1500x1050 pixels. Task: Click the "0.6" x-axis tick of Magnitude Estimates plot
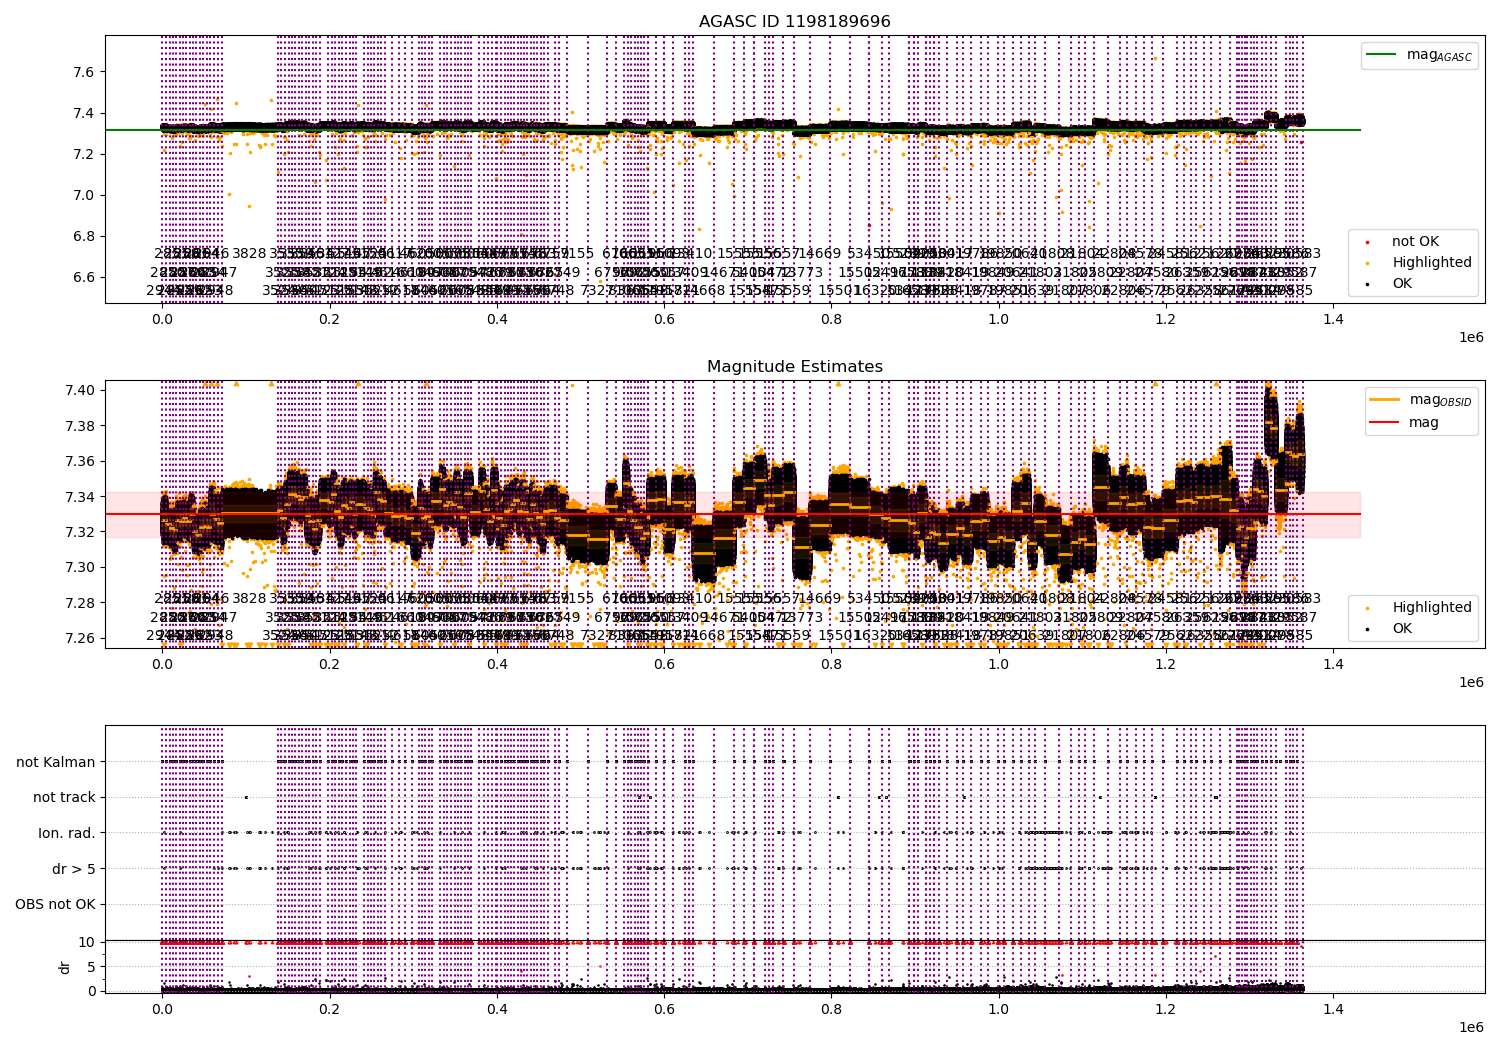pos(664,663)
